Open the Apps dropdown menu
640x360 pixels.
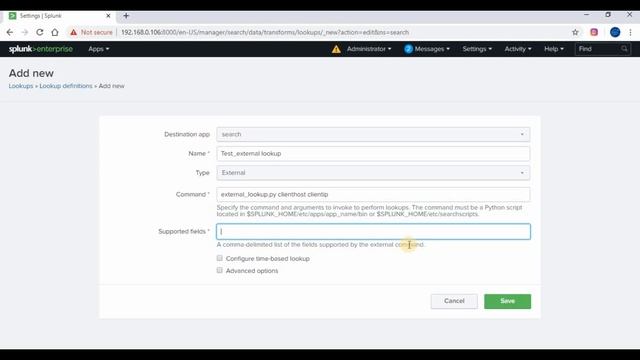click(99, 49)
